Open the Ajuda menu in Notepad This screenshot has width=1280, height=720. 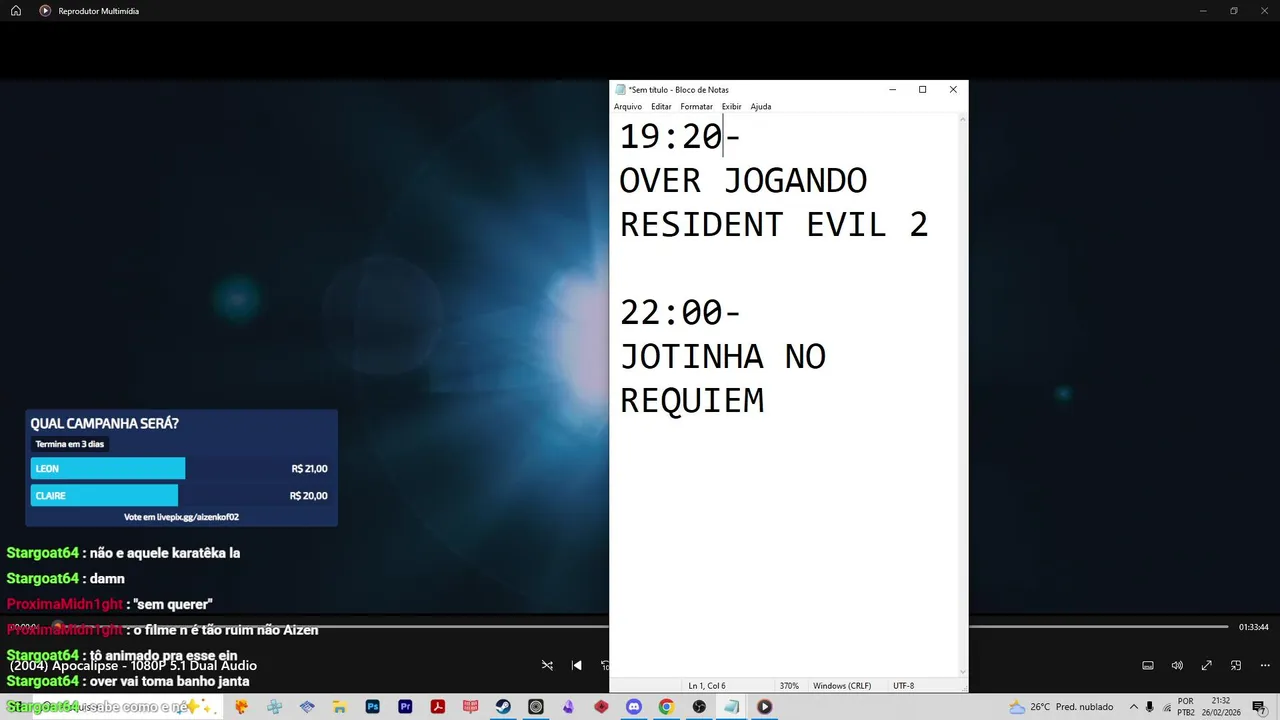[761, 106]
